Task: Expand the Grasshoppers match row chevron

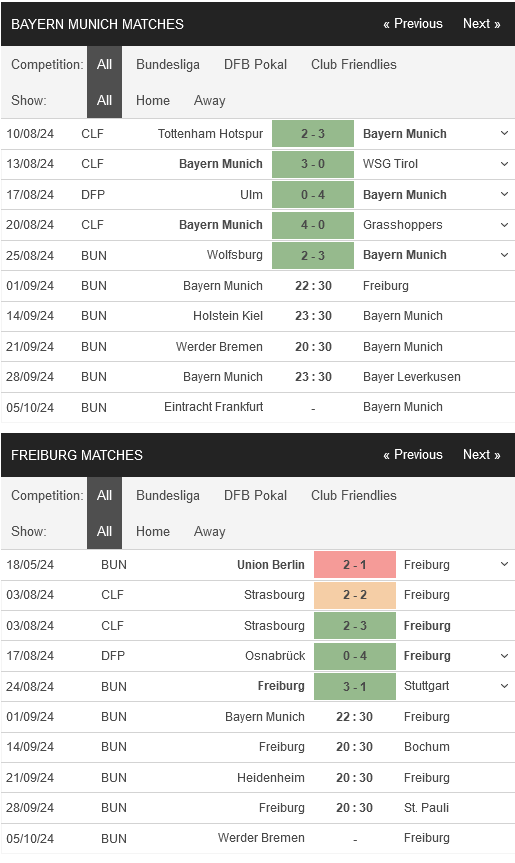Action: pos(504,225)
